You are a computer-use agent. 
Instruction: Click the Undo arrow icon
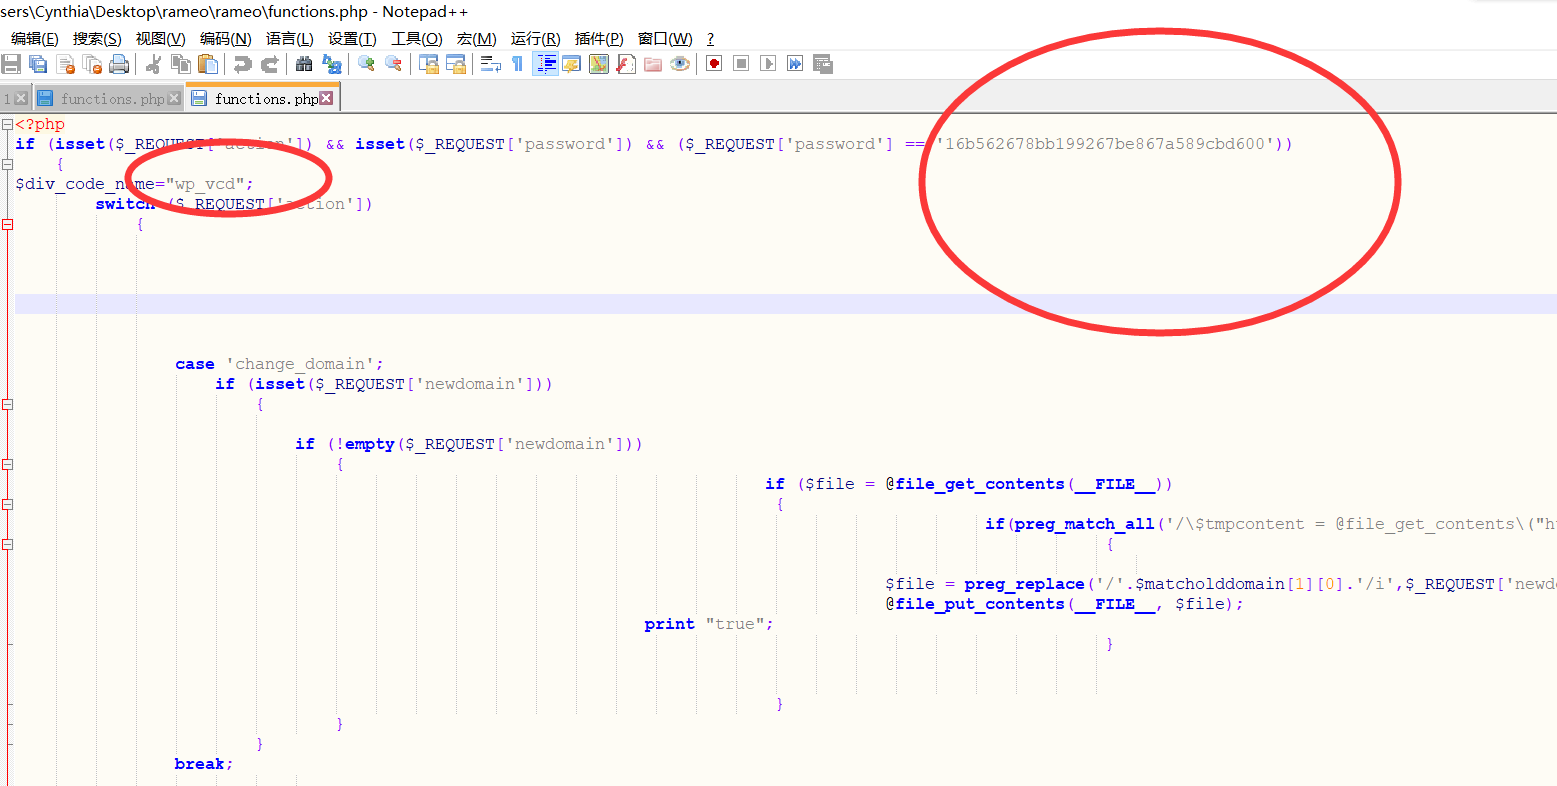242,64
